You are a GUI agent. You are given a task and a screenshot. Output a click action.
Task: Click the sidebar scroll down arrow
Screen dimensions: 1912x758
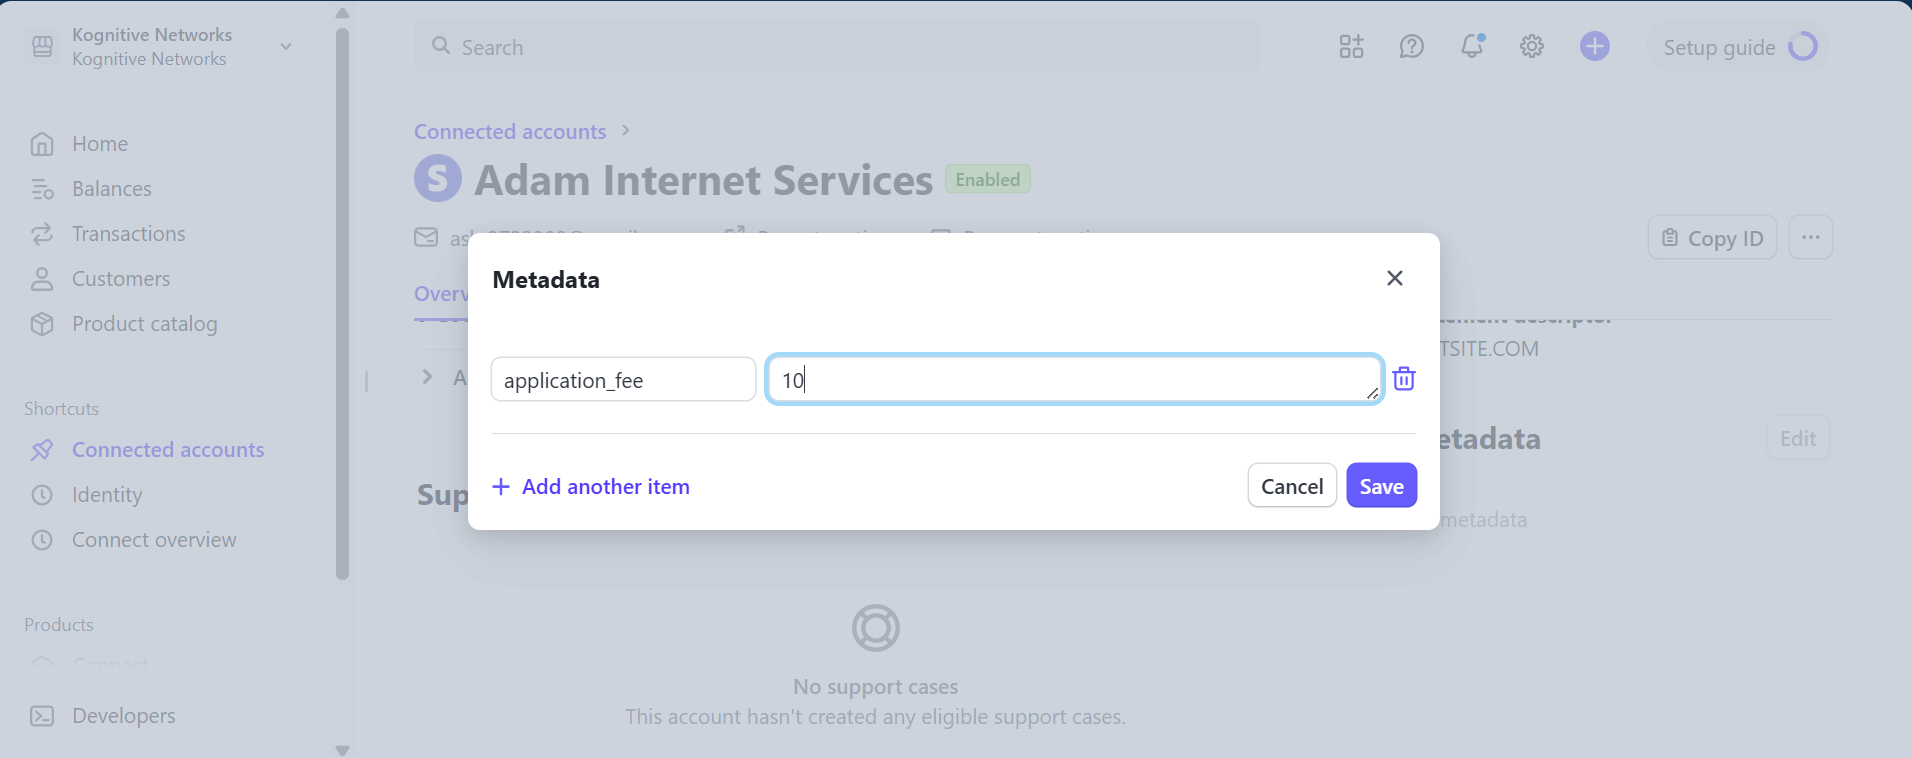pos(342,750)
